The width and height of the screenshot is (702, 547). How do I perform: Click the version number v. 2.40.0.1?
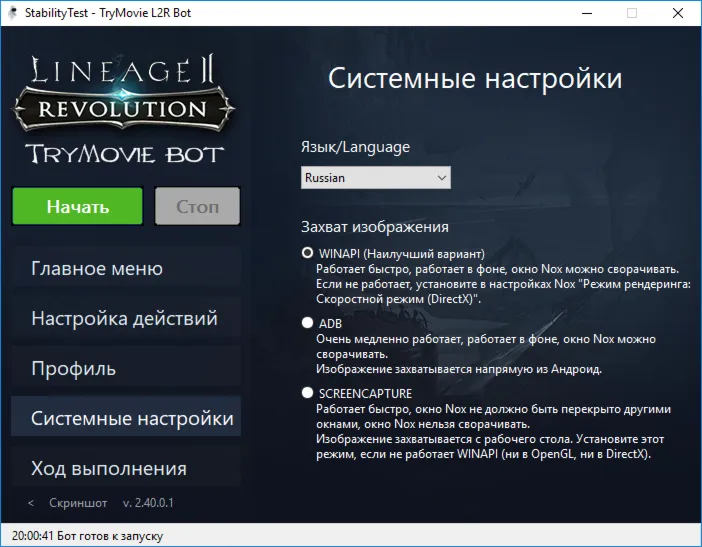click(148, 503)
